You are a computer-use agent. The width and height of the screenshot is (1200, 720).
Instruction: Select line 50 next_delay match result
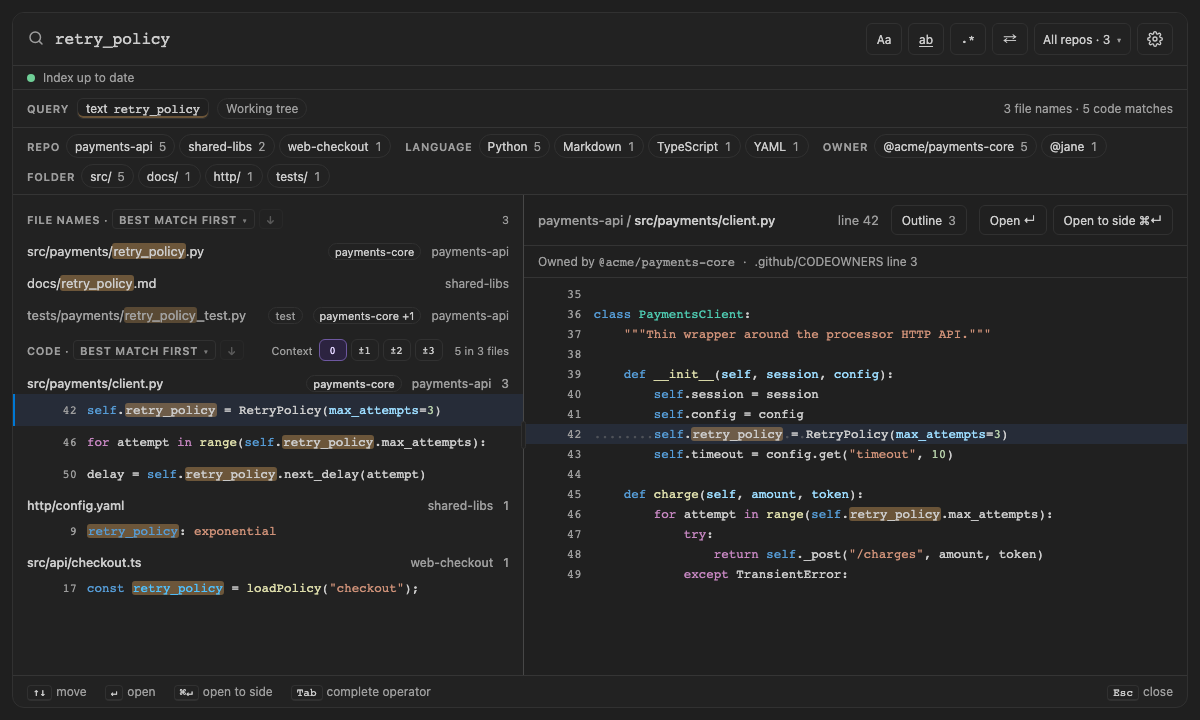pos(268,474)
